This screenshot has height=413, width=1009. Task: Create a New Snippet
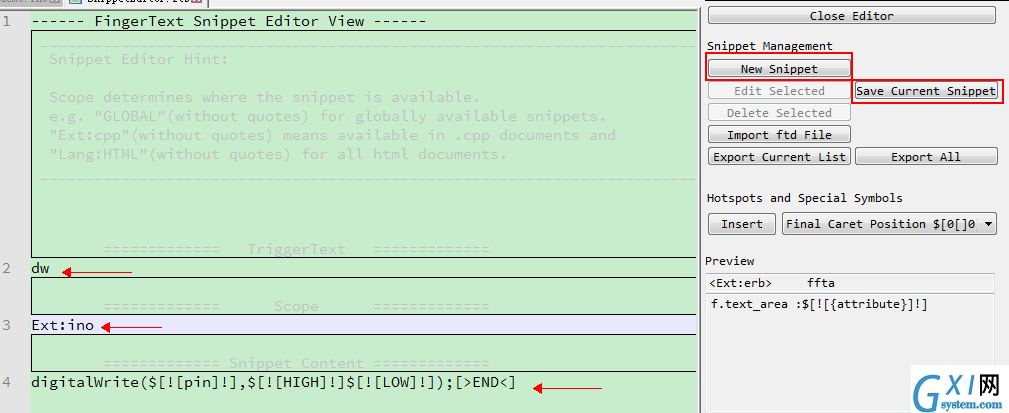(779, 69)
